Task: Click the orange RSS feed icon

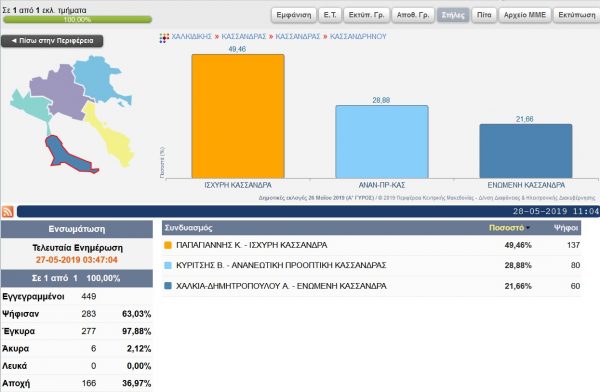Action: (8, 211)
